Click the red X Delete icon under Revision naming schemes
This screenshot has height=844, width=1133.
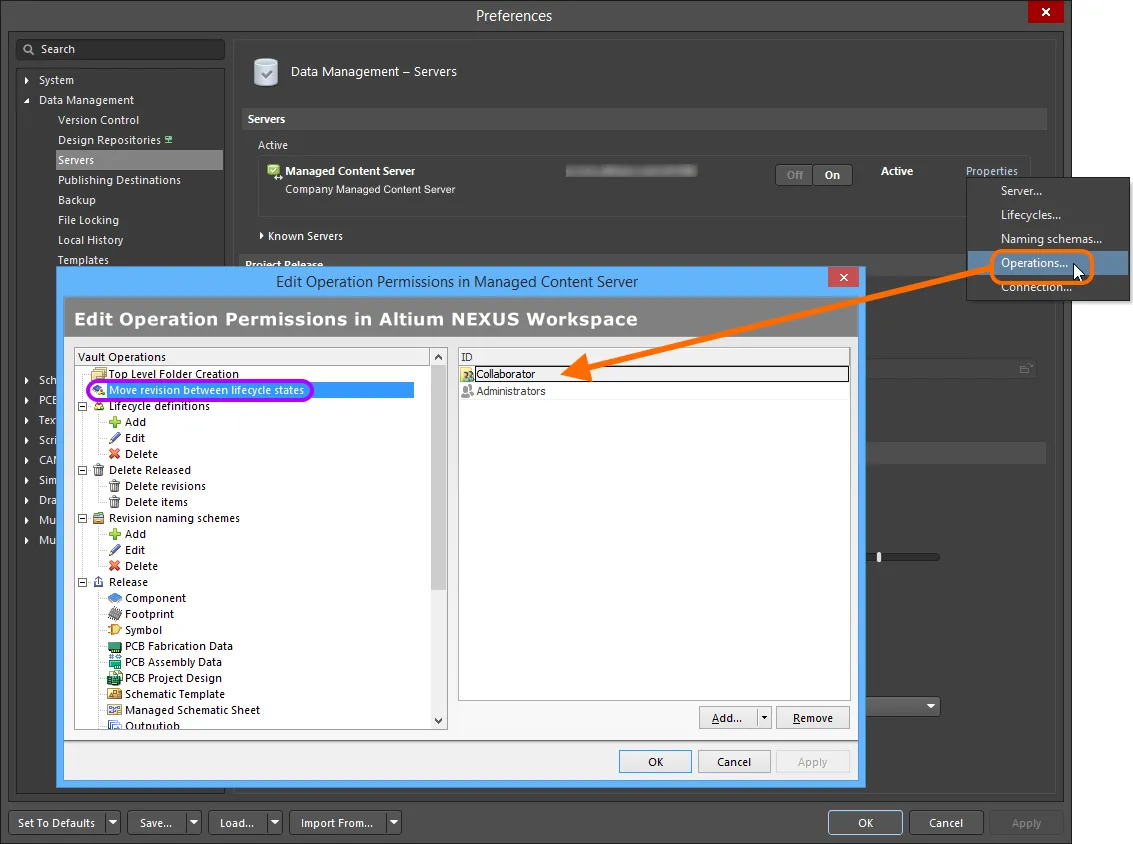pyautogui.click(x=115, y=566)
